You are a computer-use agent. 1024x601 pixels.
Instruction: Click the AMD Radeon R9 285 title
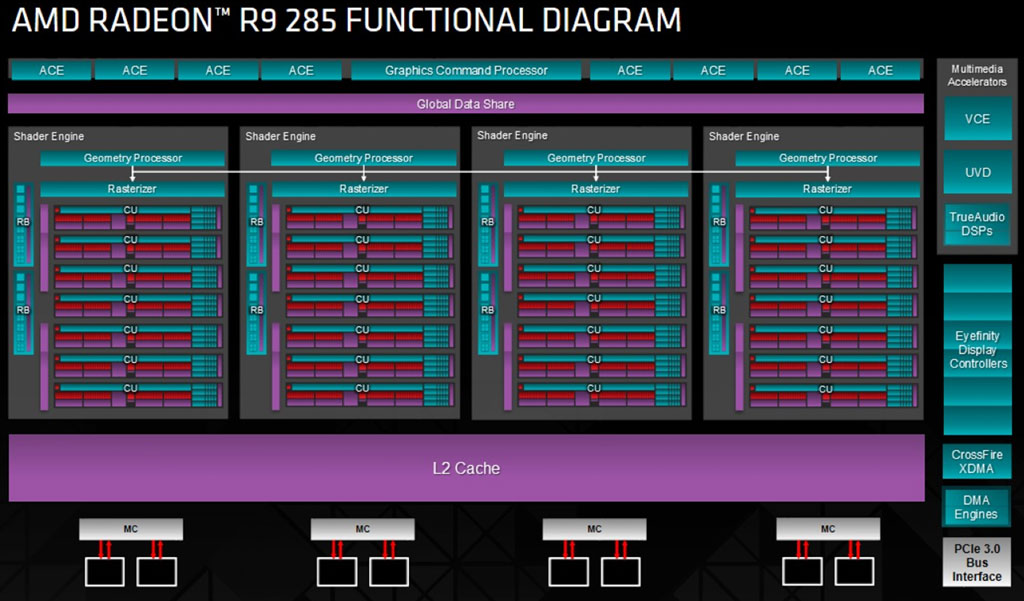click(x=346, y=20)
